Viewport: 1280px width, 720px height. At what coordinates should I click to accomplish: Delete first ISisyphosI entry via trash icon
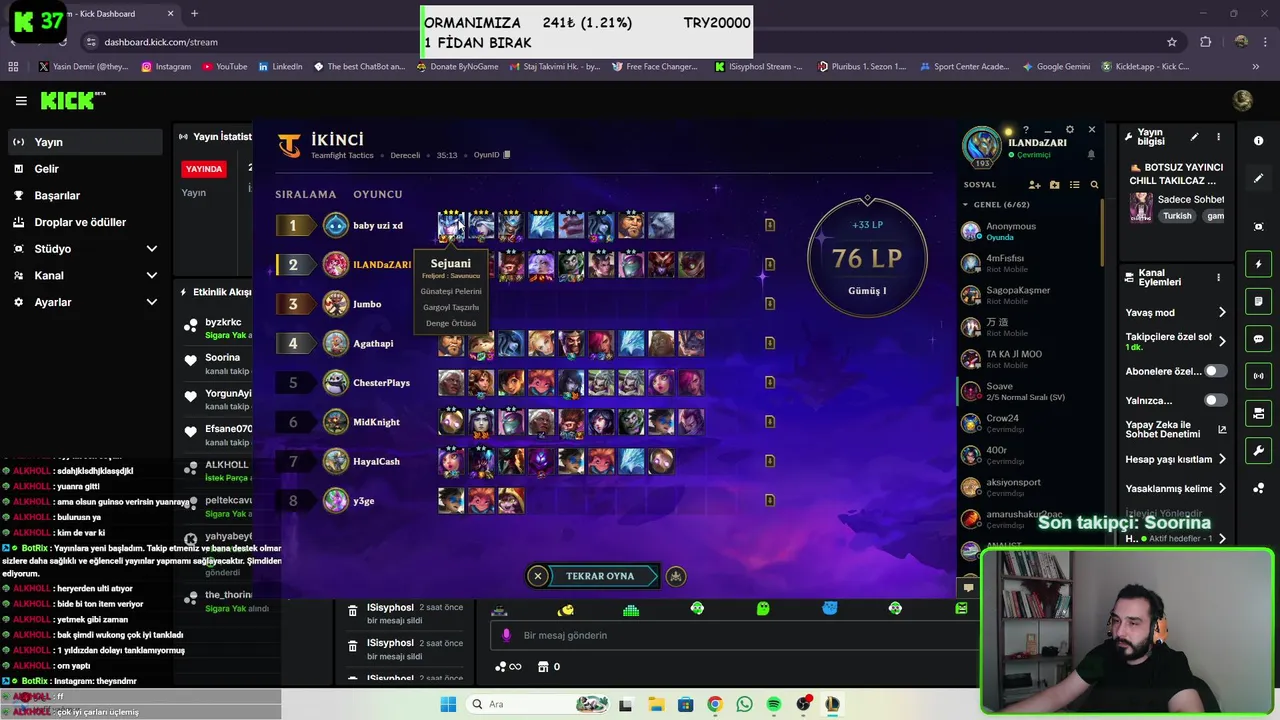[x=352, y=612]
